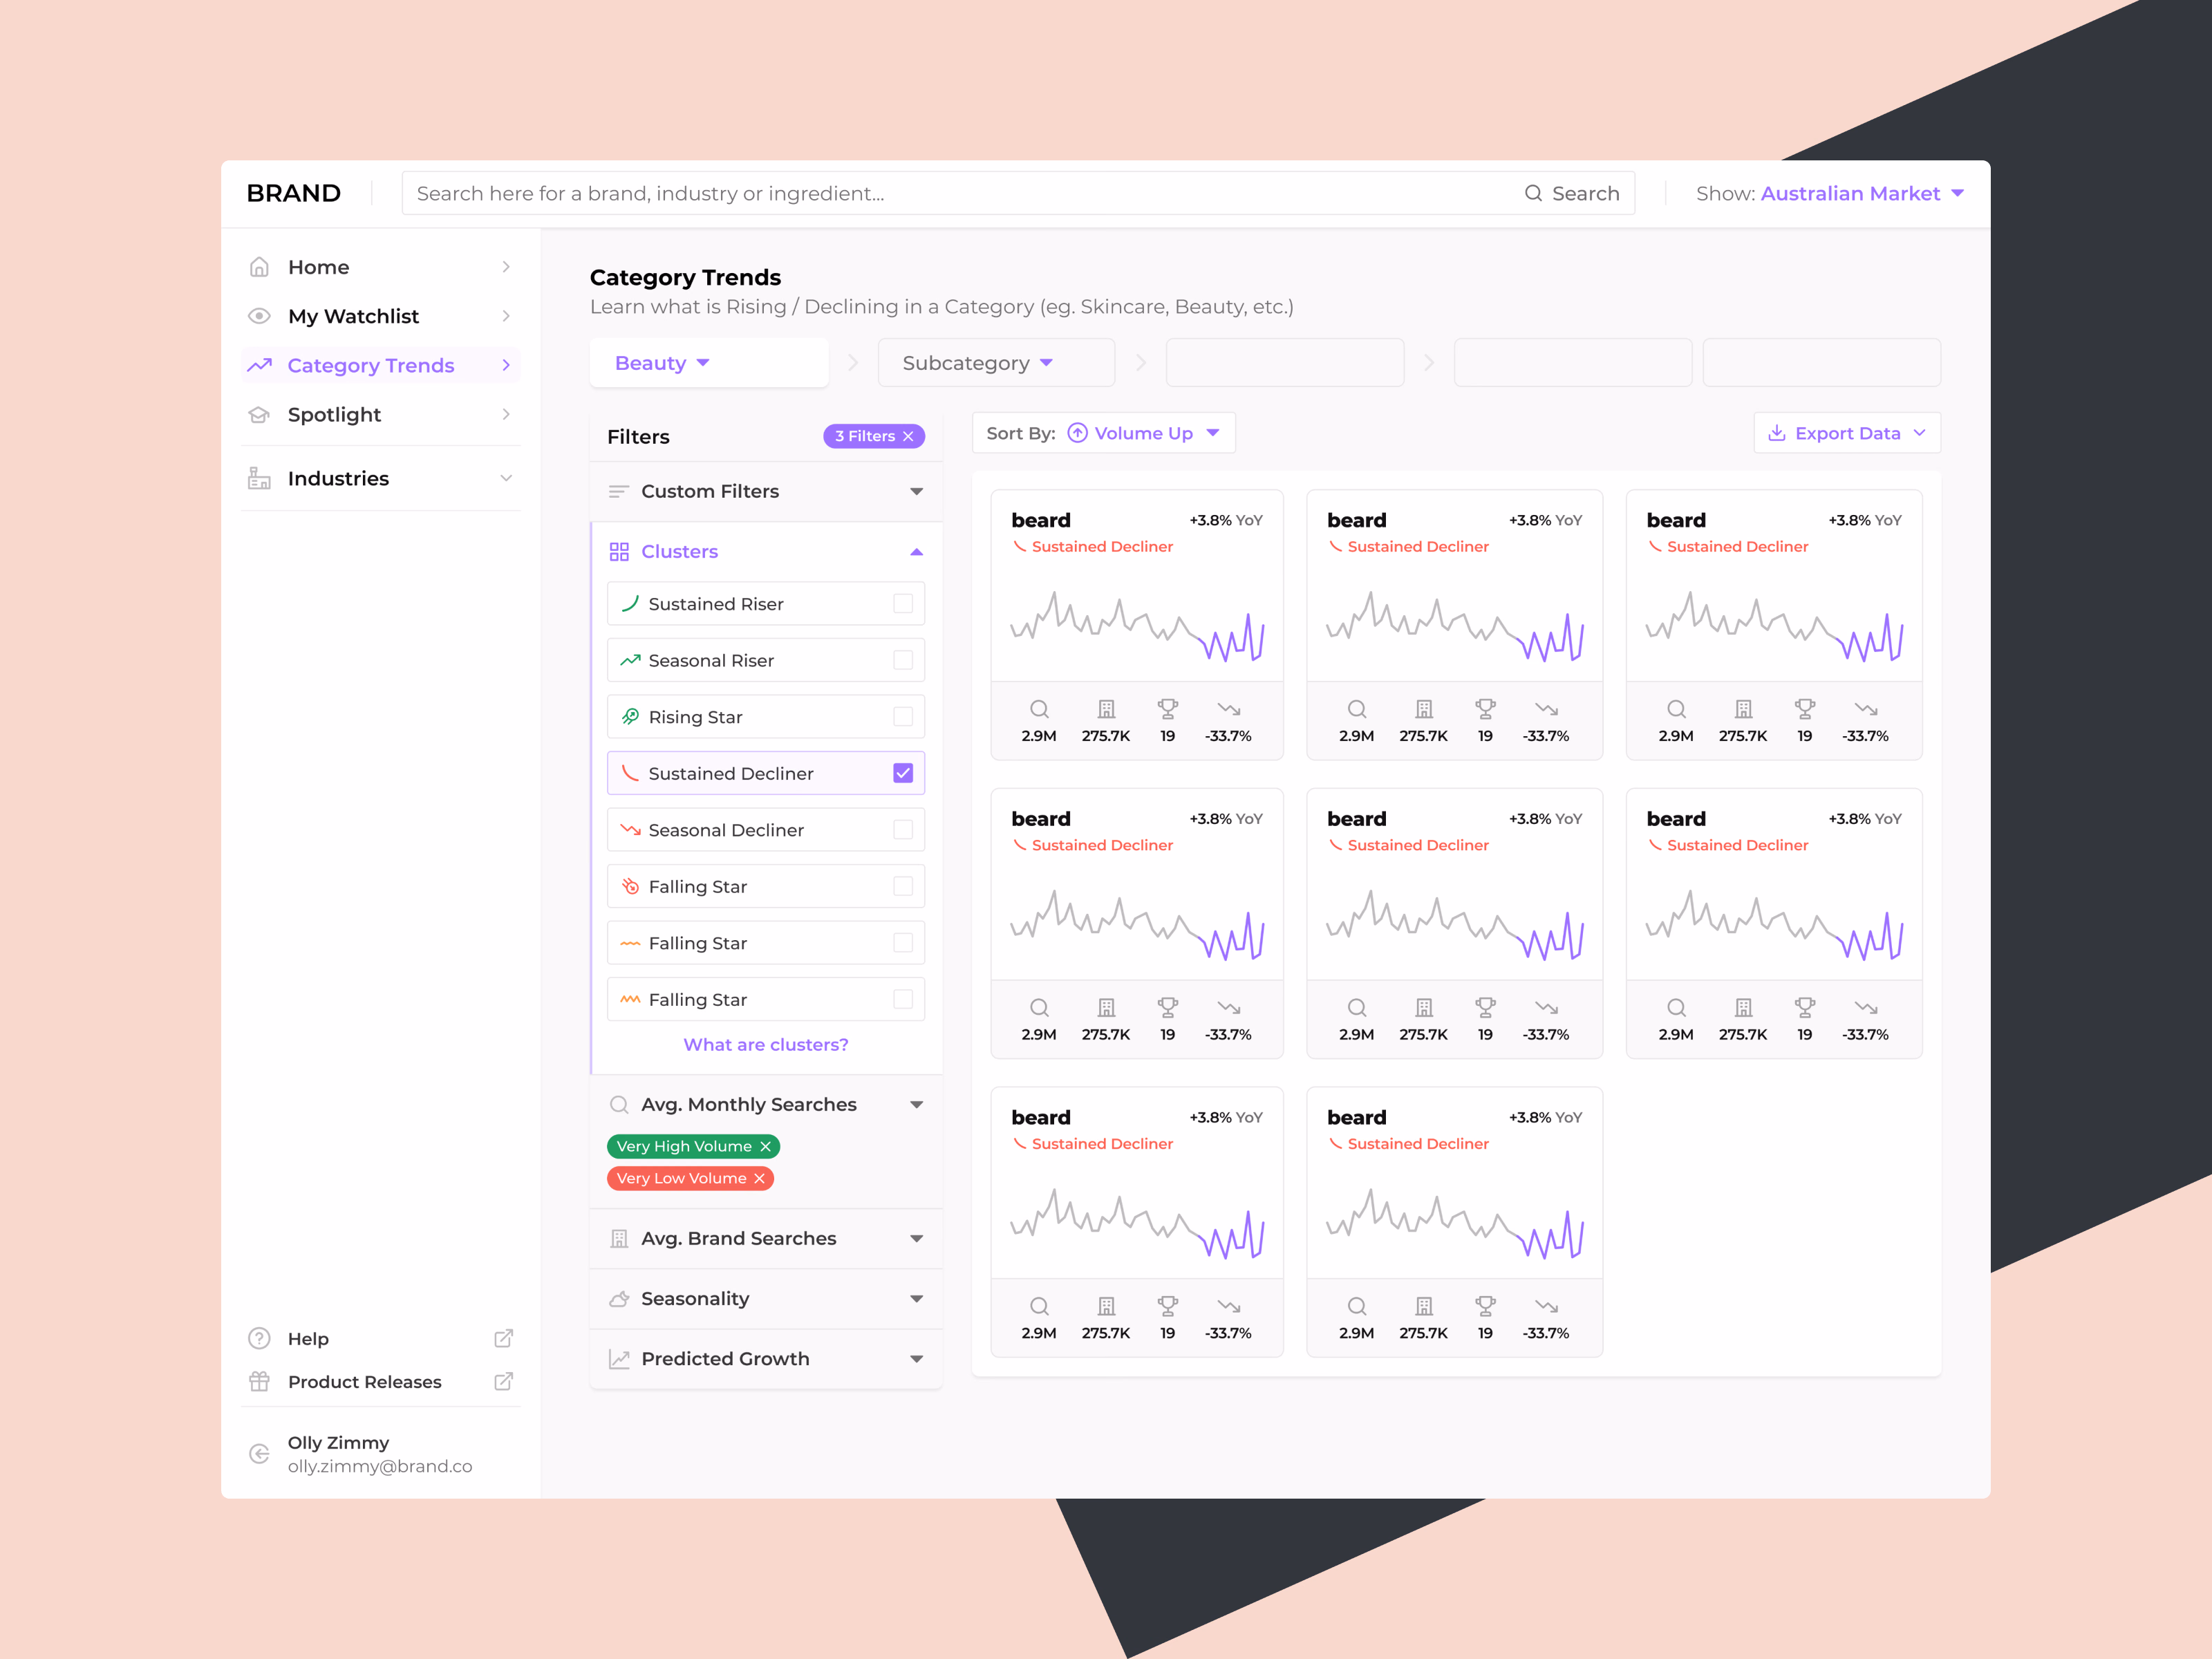Open Help external link icon
2212x1659 pixels.
[x=504, y=1338]
